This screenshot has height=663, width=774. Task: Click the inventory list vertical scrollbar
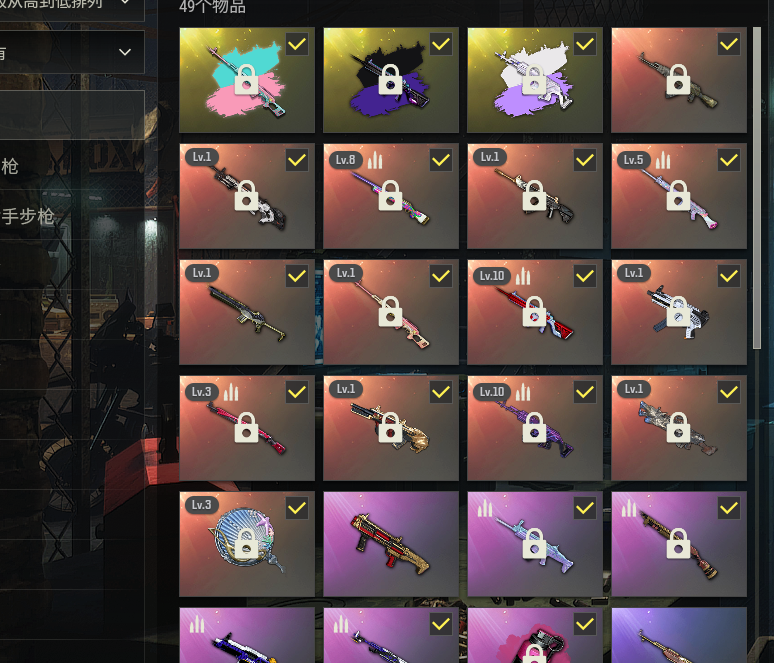pos(757,188)
